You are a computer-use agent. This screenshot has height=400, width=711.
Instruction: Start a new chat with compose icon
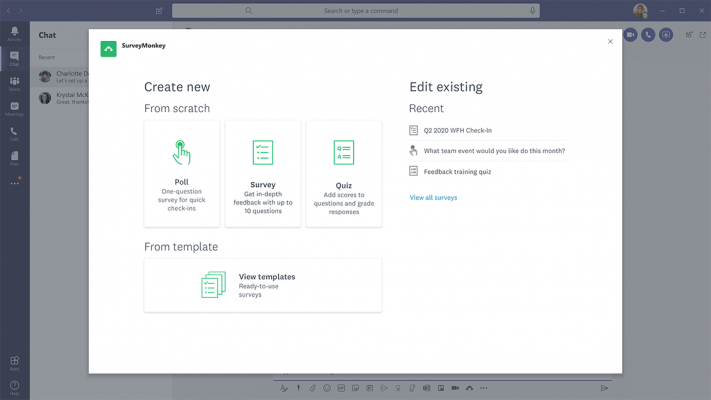[159, 10]
